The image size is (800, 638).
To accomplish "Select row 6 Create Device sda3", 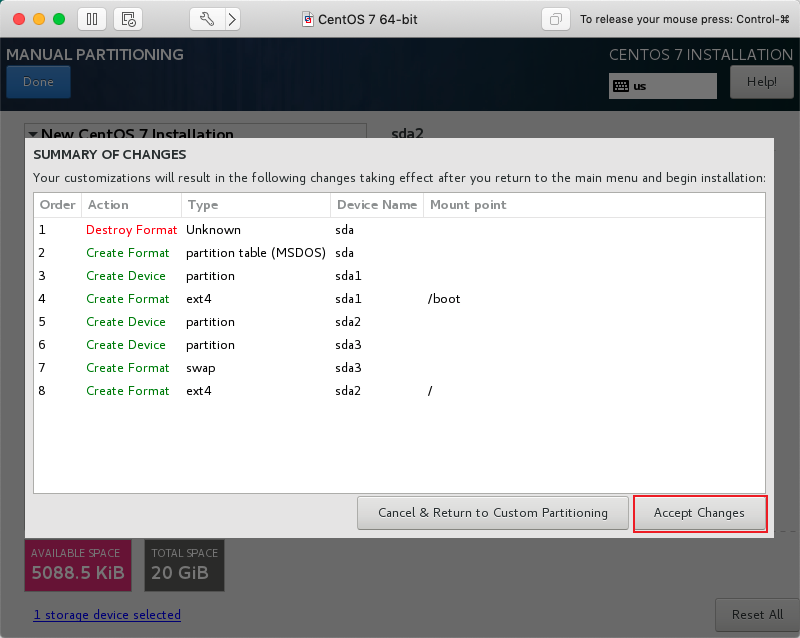I will tap(399, 345).
